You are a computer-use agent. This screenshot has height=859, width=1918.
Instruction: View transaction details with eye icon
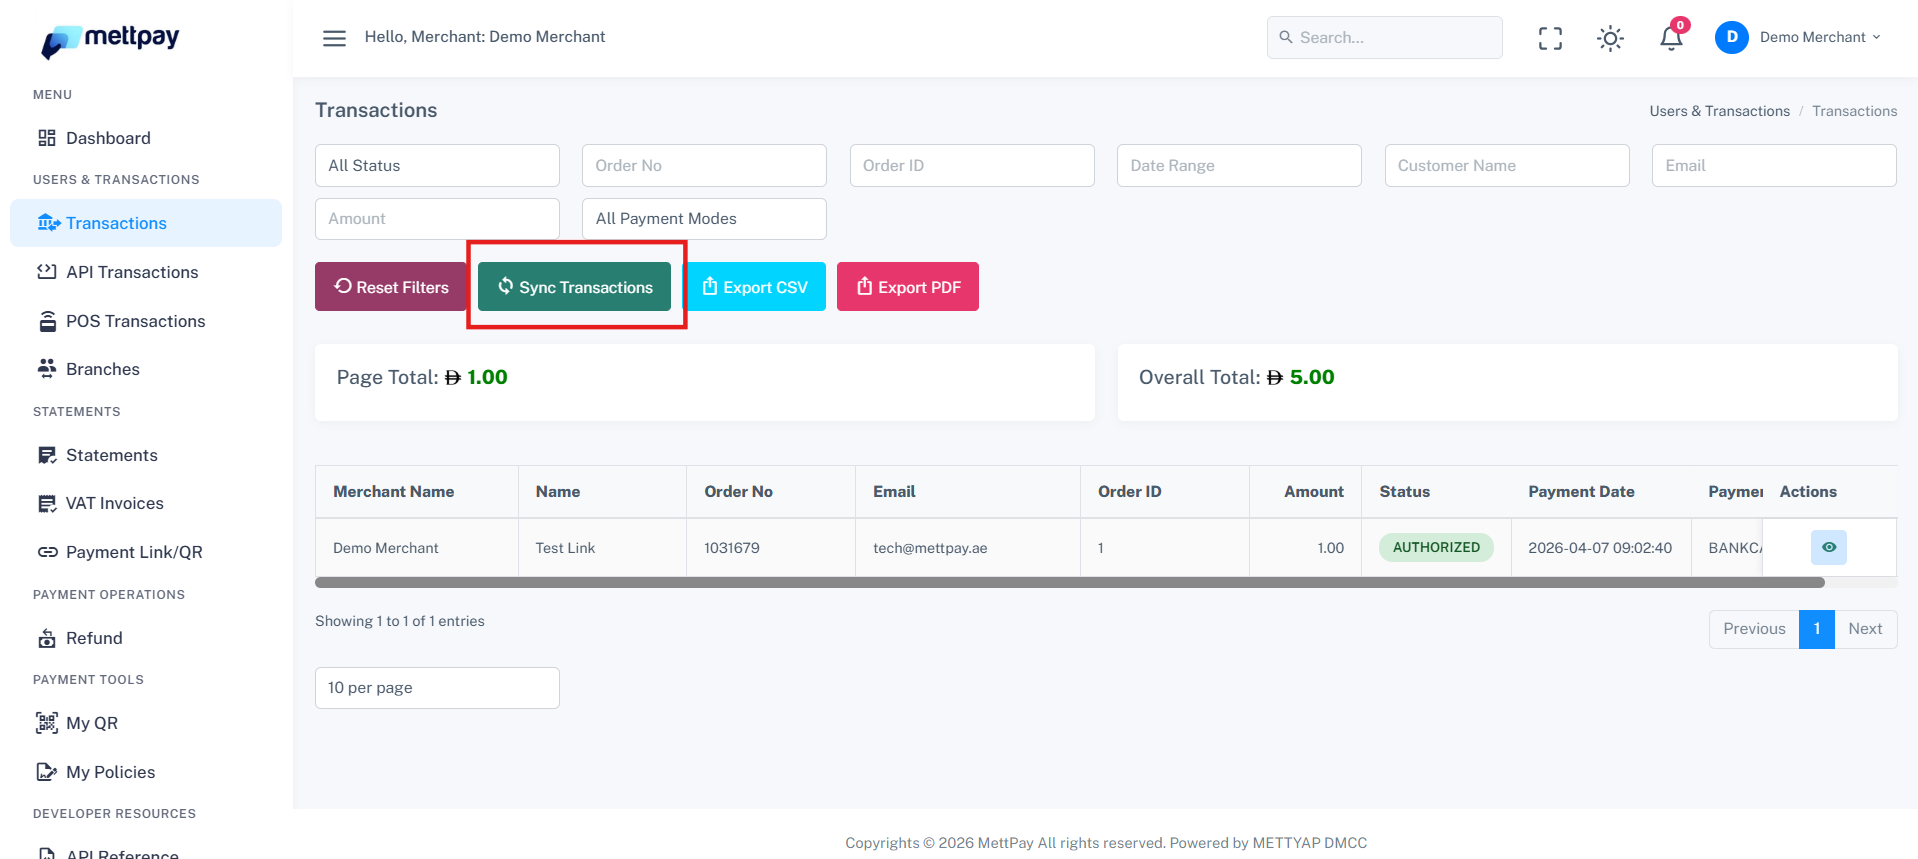click(x=1828, y=547)
